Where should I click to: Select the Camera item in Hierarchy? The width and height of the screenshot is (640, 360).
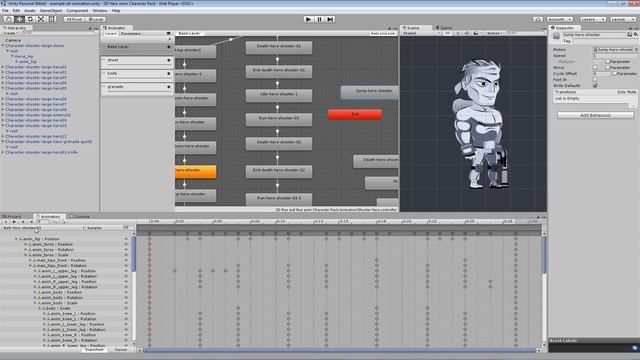(x=13, y=40)
